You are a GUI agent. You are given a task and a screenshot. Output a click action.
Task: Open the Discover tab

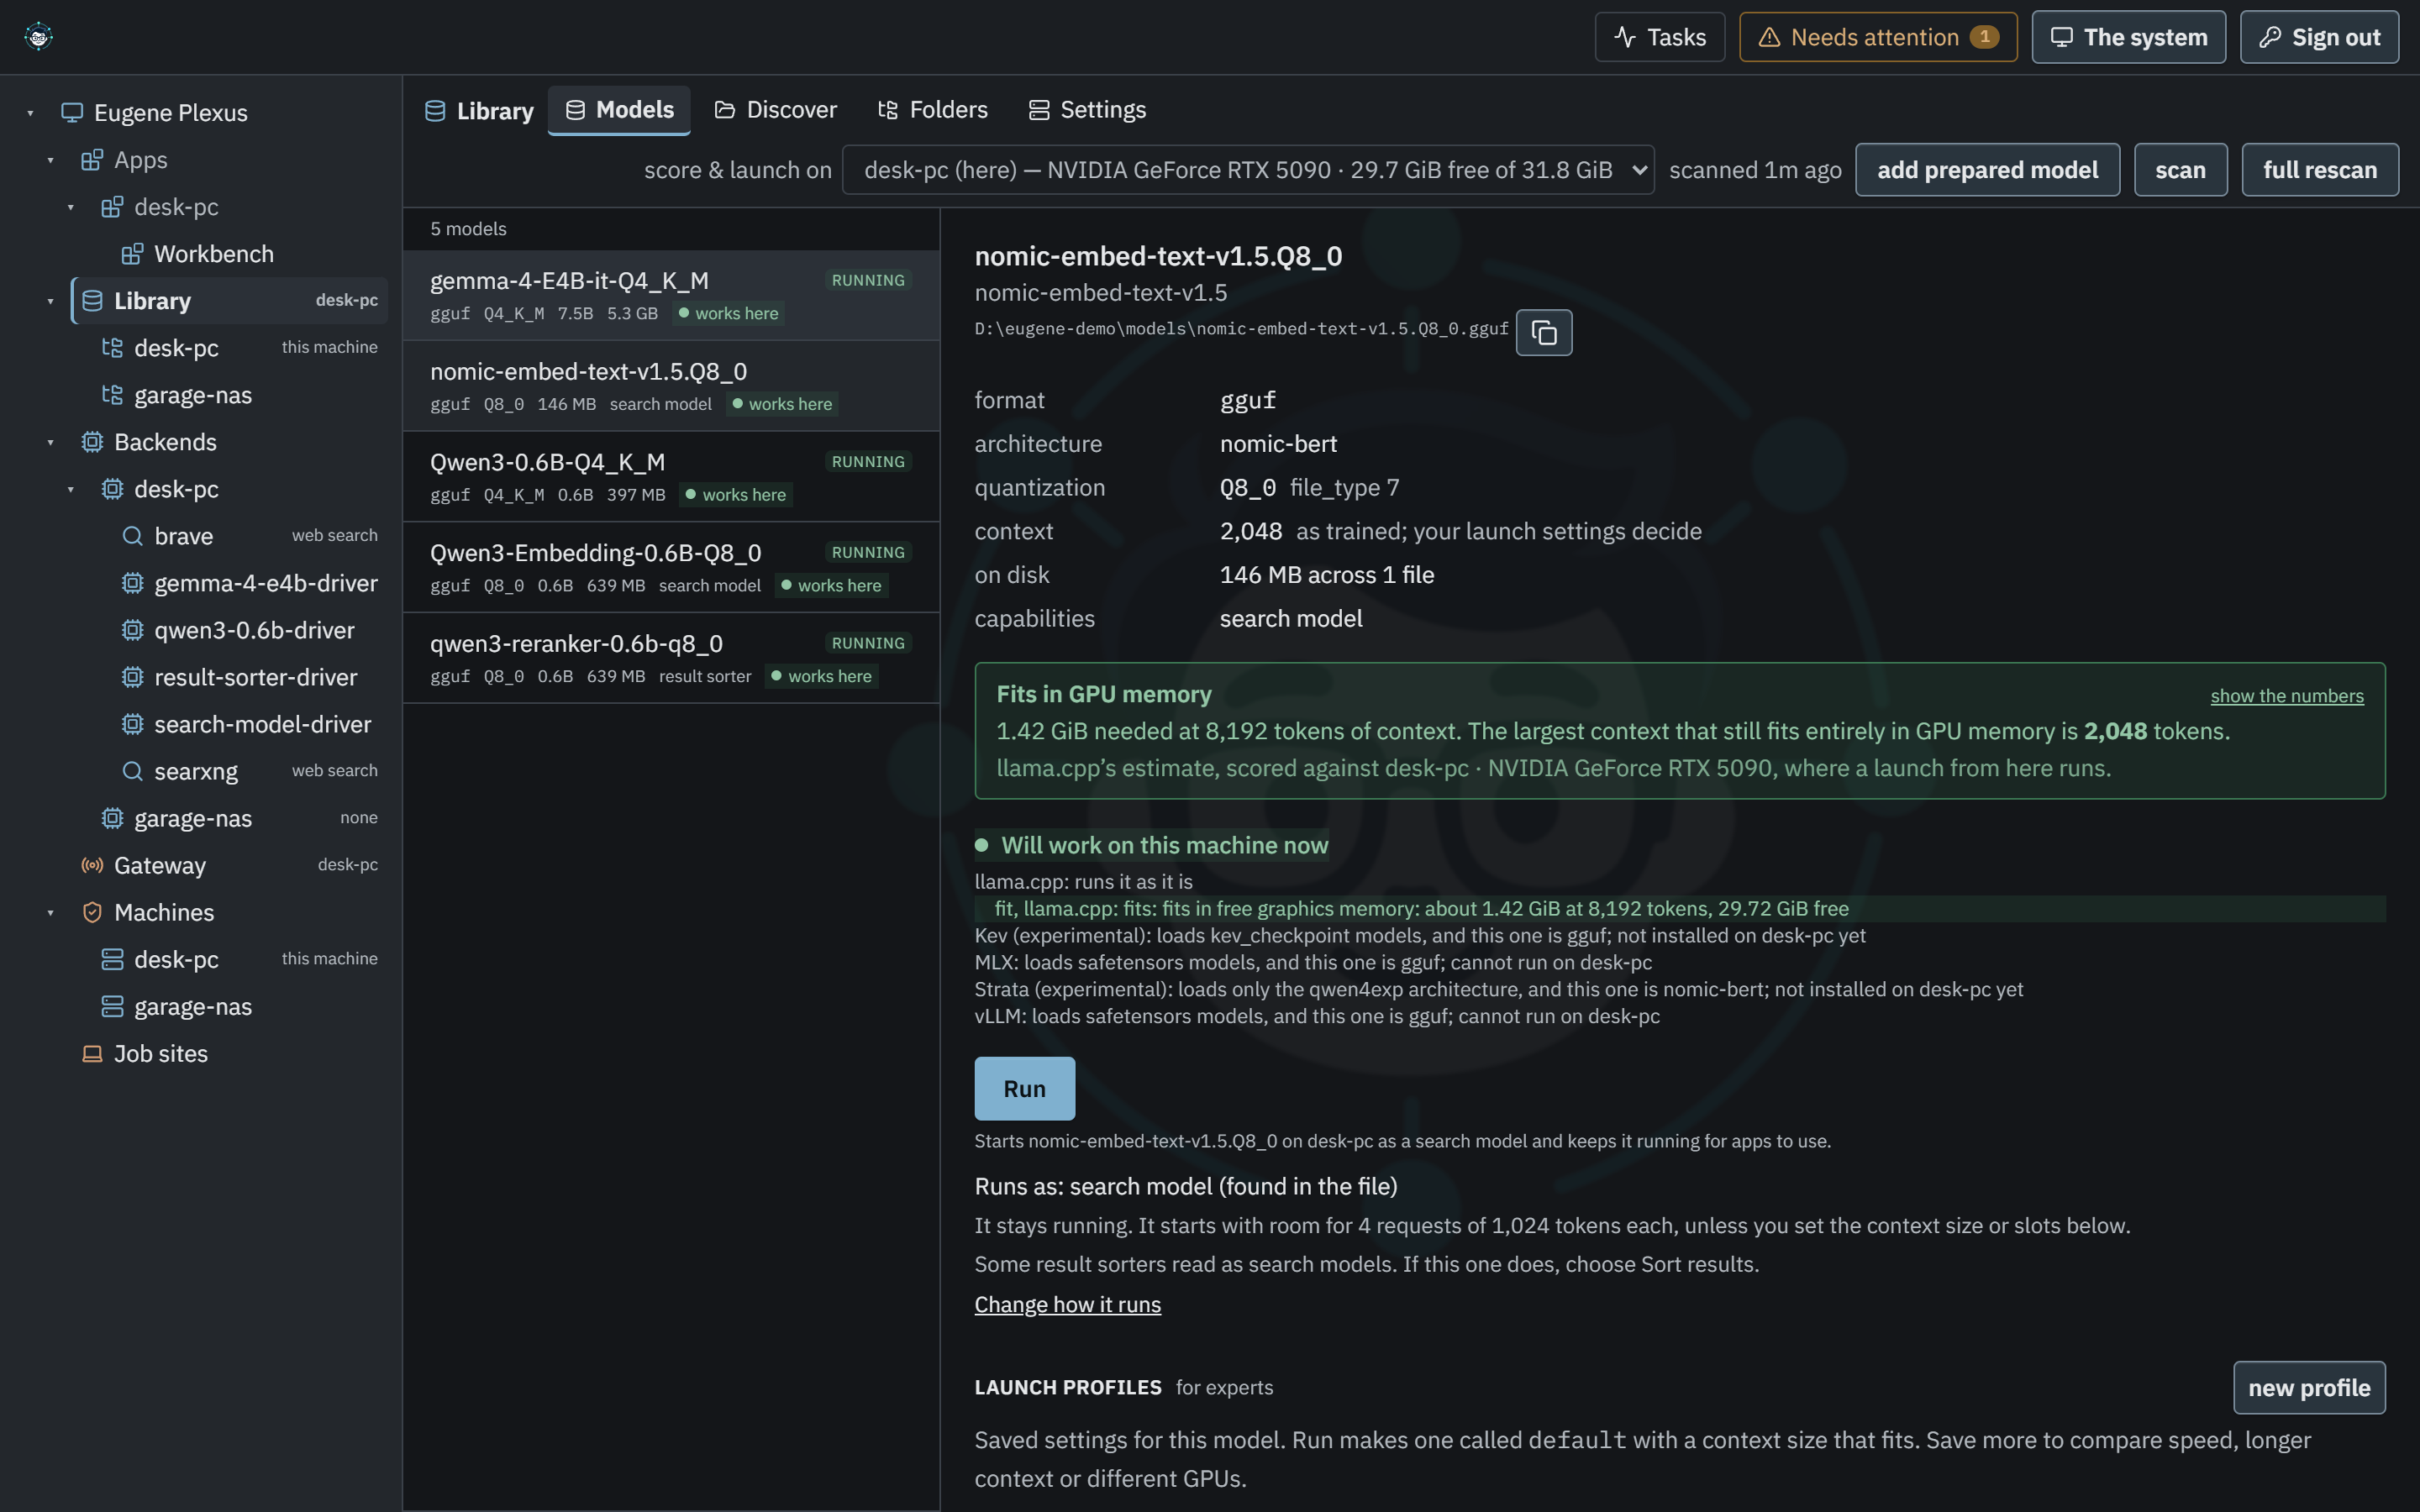coord(776,110)
